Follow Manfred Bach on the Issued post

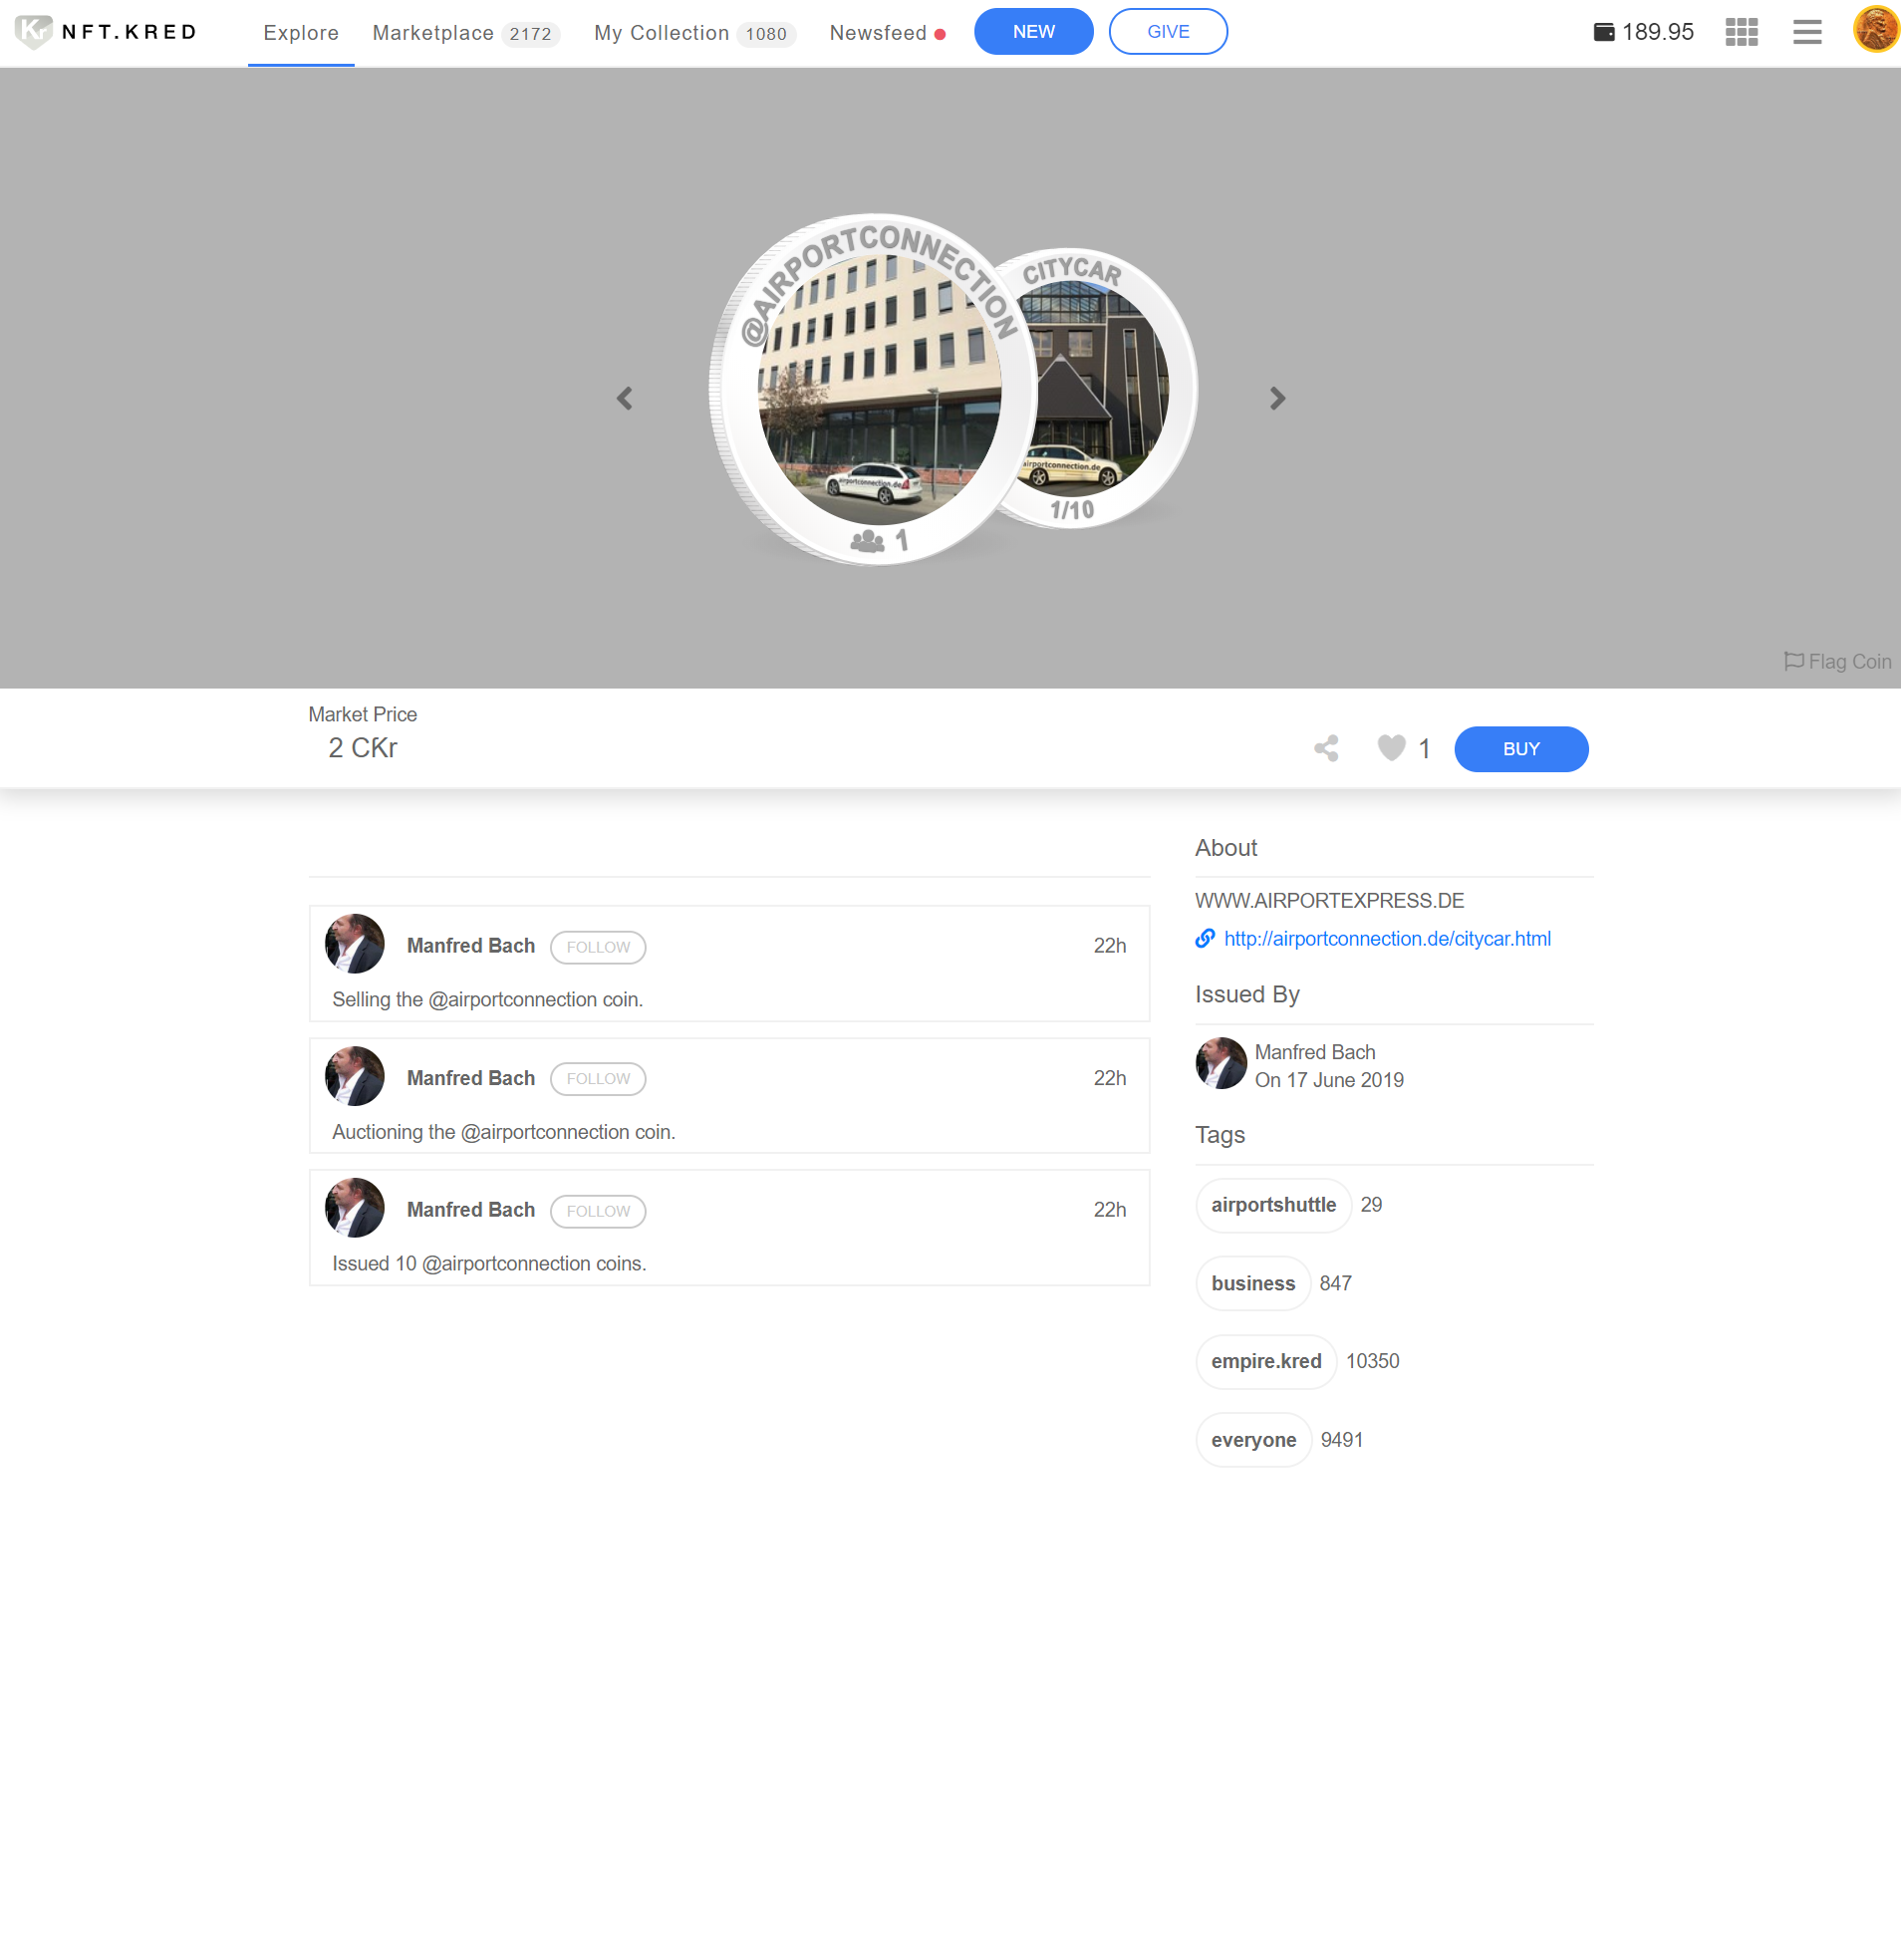coord(598,1211)
